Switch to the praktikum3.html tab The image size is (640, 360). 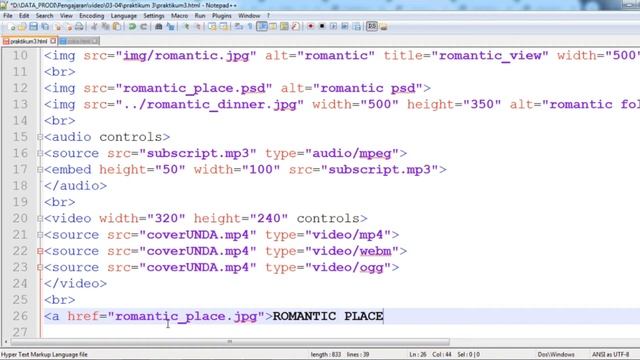coord(29,41)
